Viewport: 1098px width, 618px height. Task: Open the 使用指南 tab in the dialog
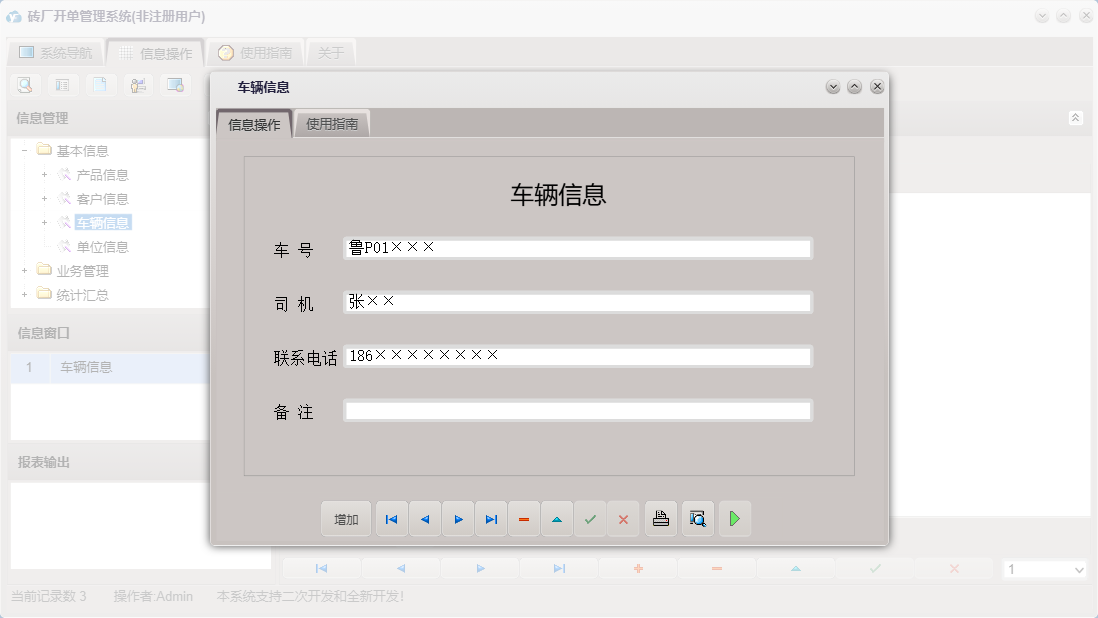333,124
